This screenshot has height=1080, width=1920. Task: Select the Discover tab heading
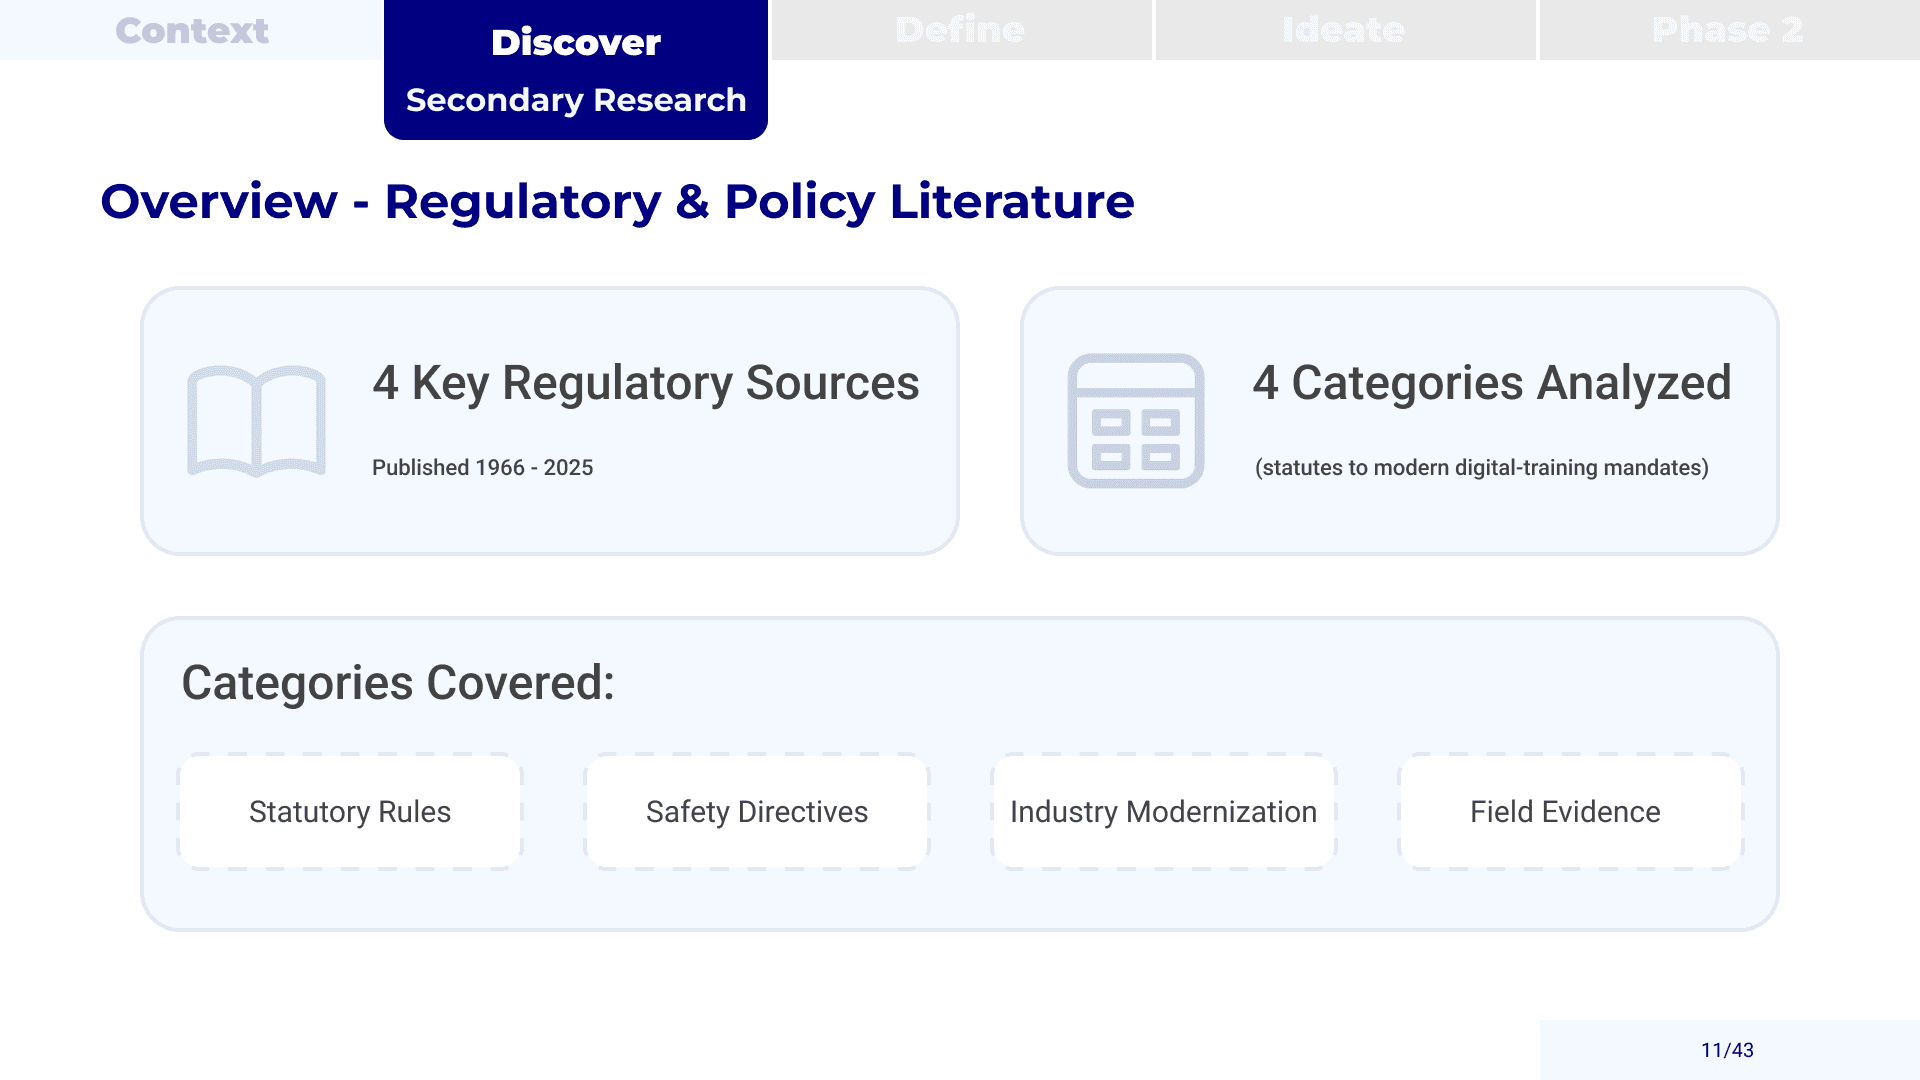coord(575,42)
